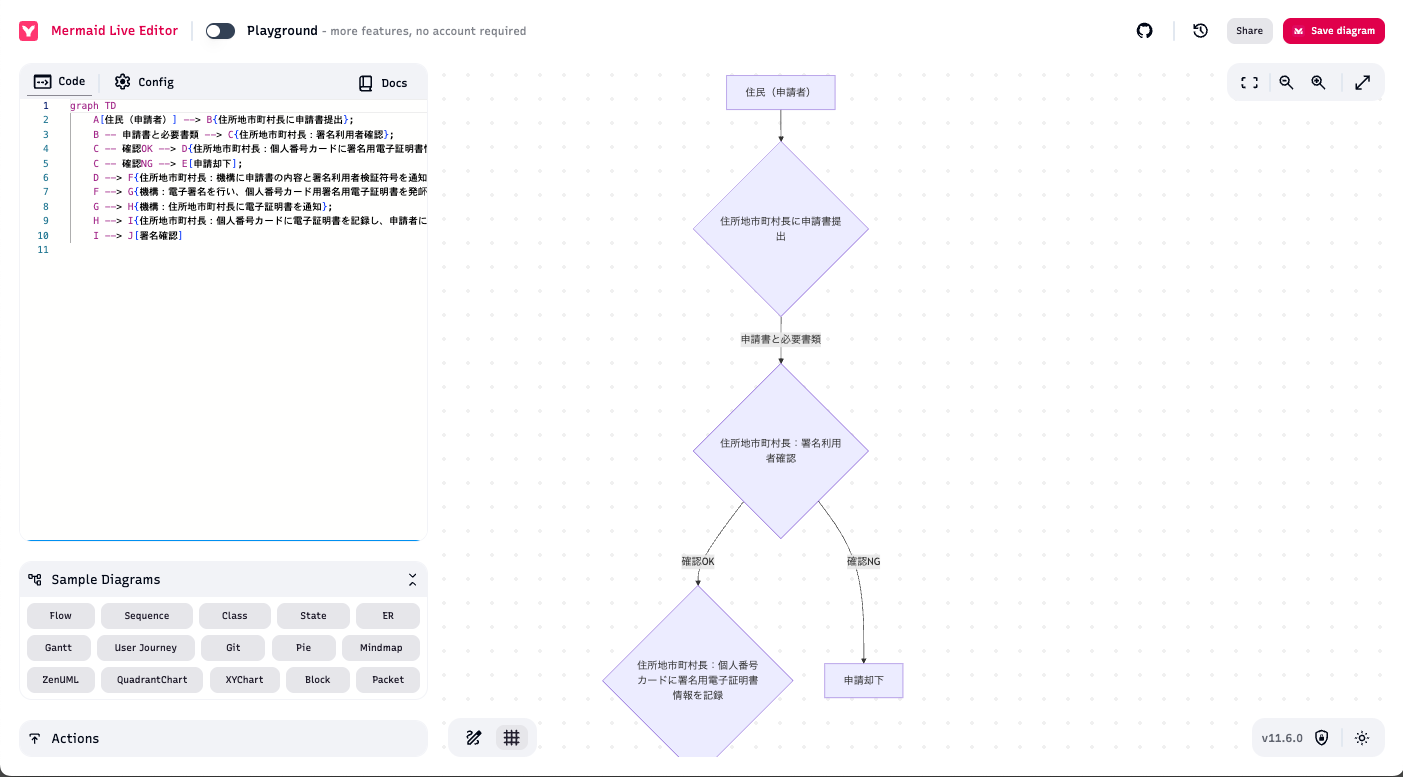Click the 住所地市町村長に申請書提出 diamond node
The width and height of the screenshot is (1403, 777).
click(x=781, y=228)
